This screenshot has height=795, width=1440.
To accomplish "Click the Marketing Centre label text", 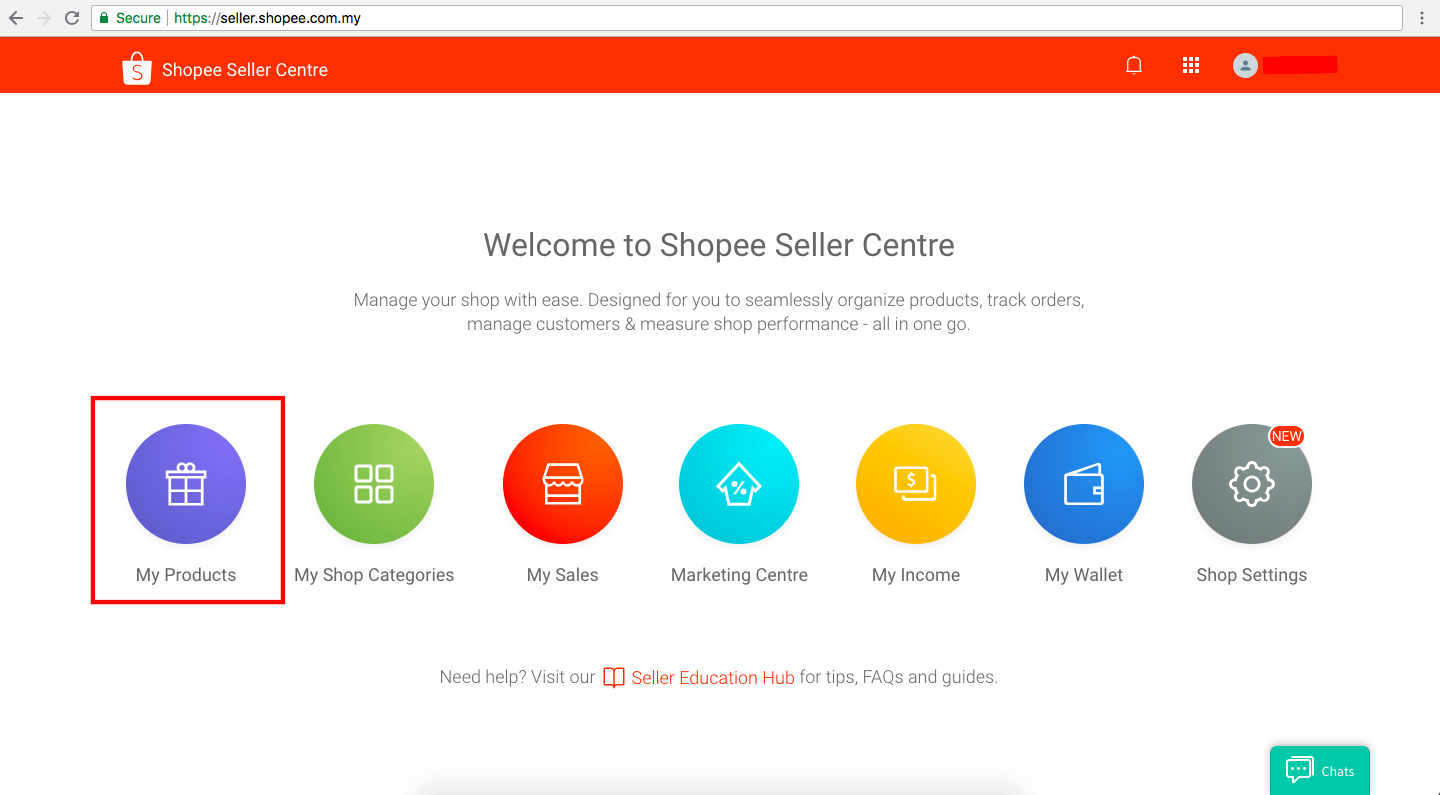I will point(739,575).
